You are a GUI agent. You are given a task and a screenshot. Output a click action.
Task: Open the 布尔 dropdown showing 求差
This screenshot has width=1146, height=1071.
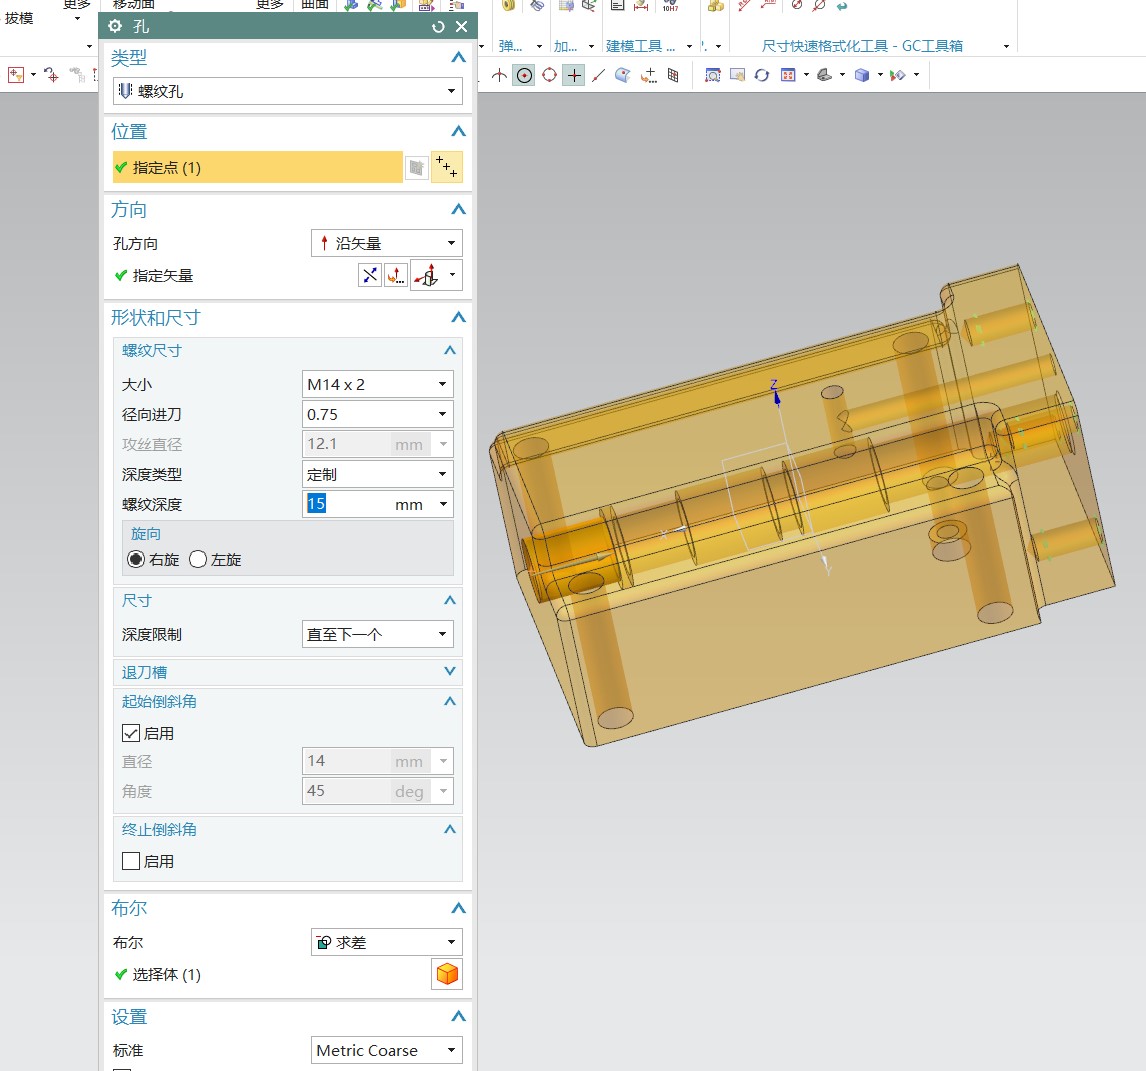point(387,942)
